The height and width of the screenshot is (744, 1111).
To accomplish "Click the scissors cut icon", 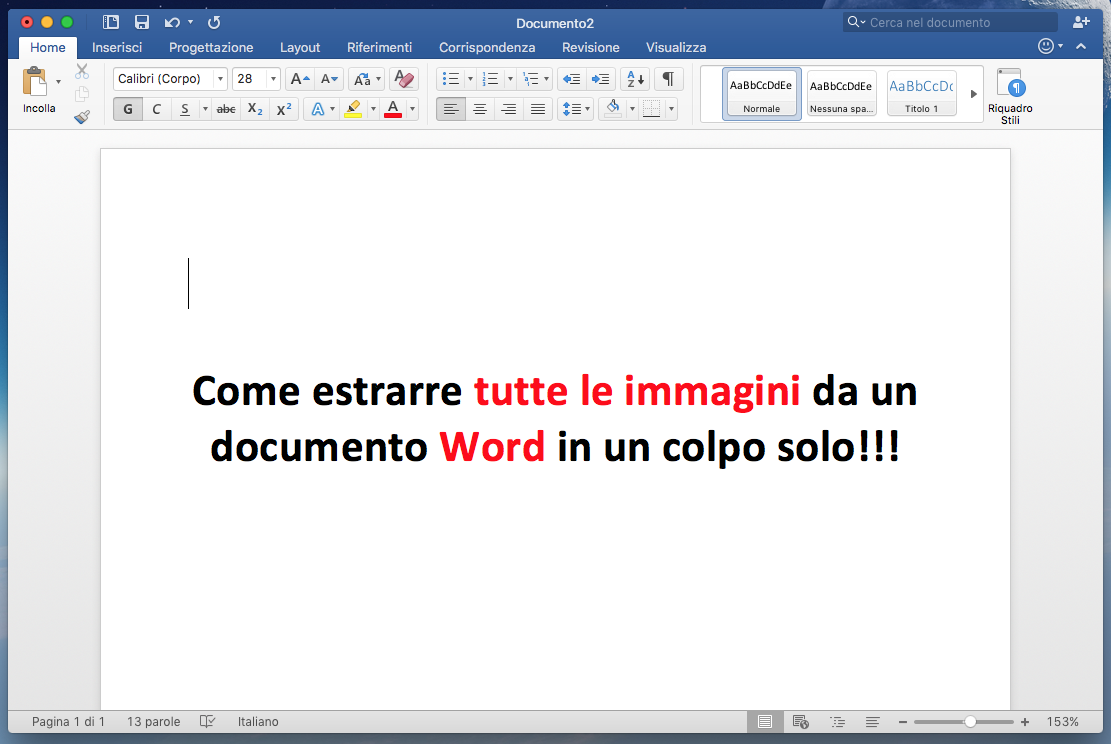I will [82, 71].
